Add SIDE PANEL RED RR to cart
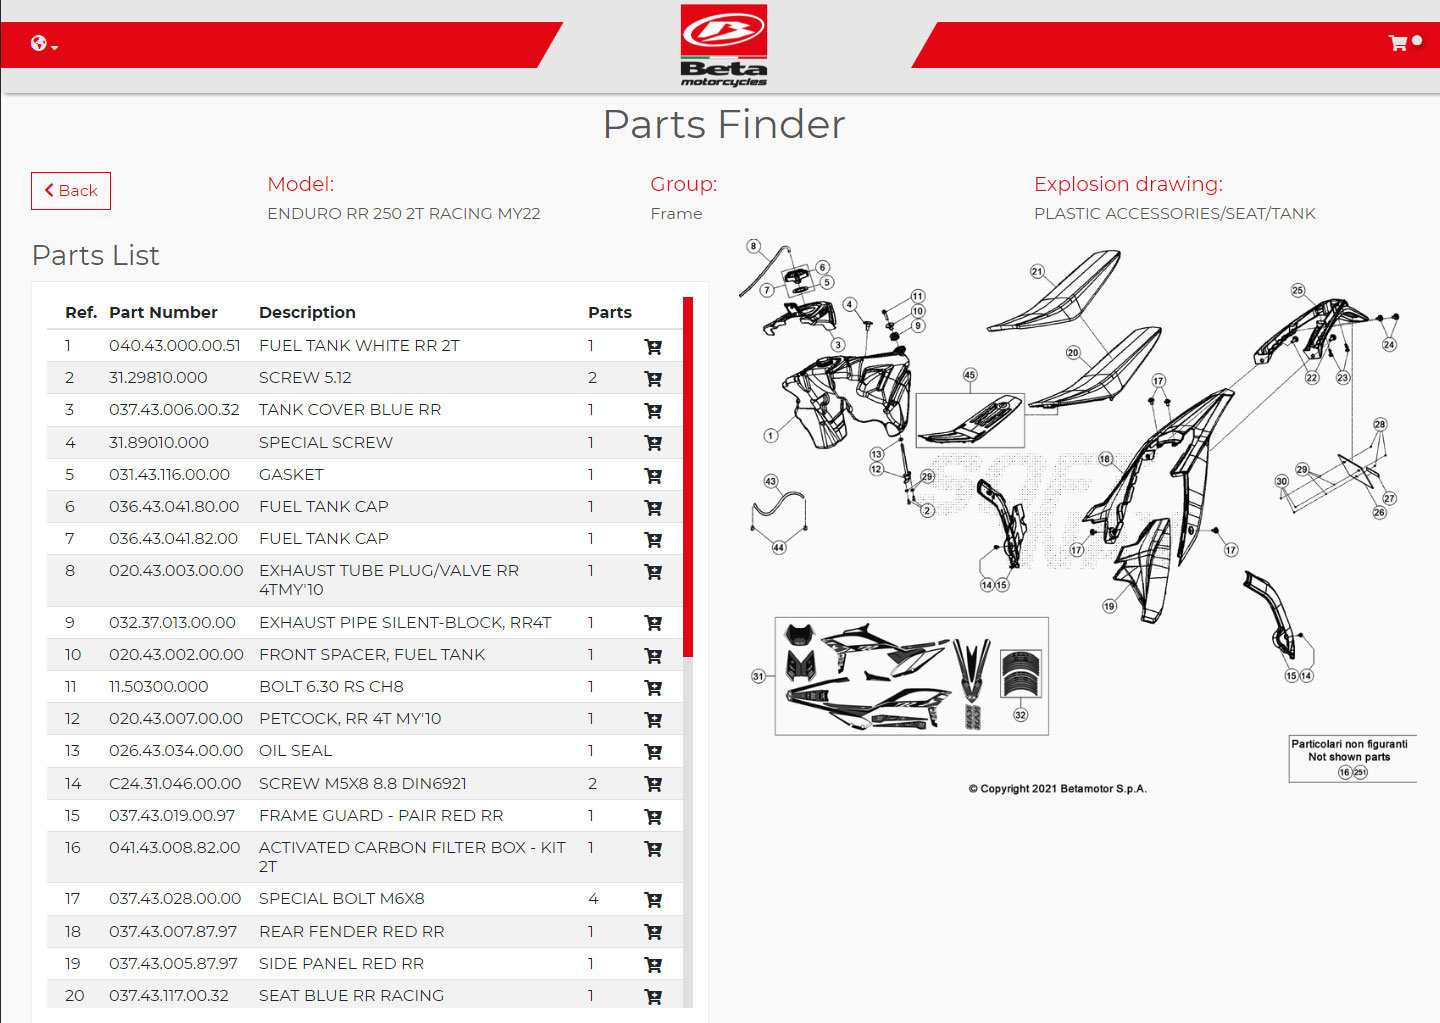This screenshot has width=1440, height=1023. 653,965
